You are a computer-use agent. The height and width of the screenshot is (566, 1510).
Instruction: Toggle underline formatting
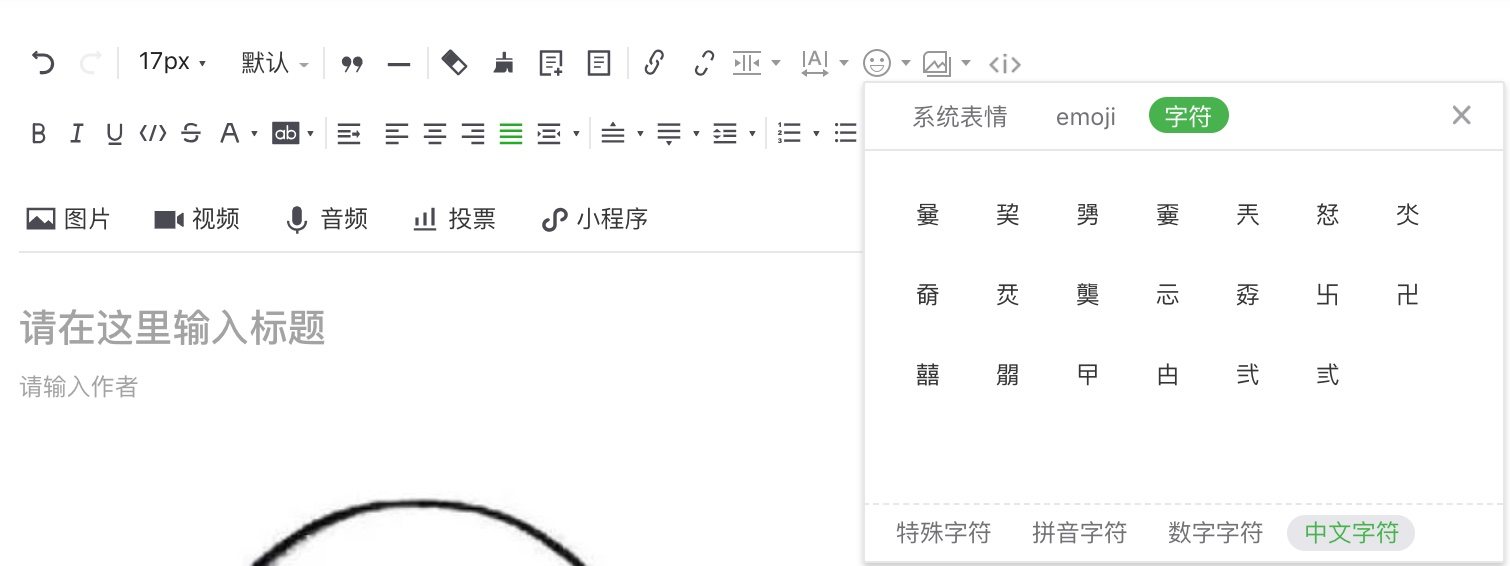coord(114,133)
